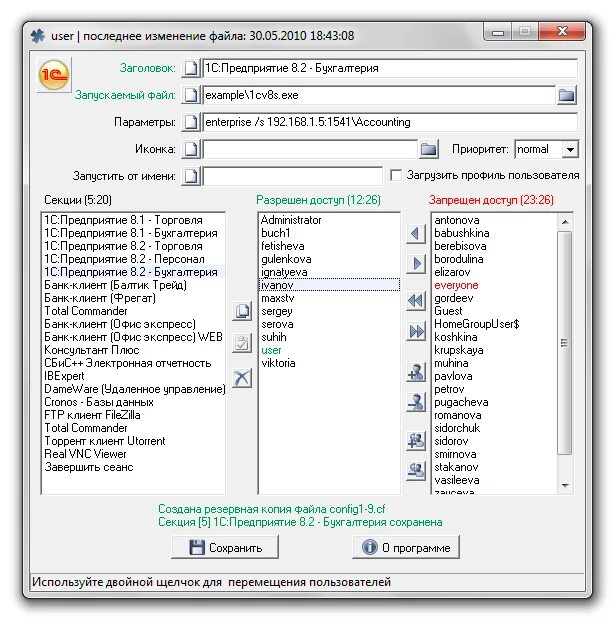
Task: Move all users right with double arrow
Action: [x=416, y=331]
